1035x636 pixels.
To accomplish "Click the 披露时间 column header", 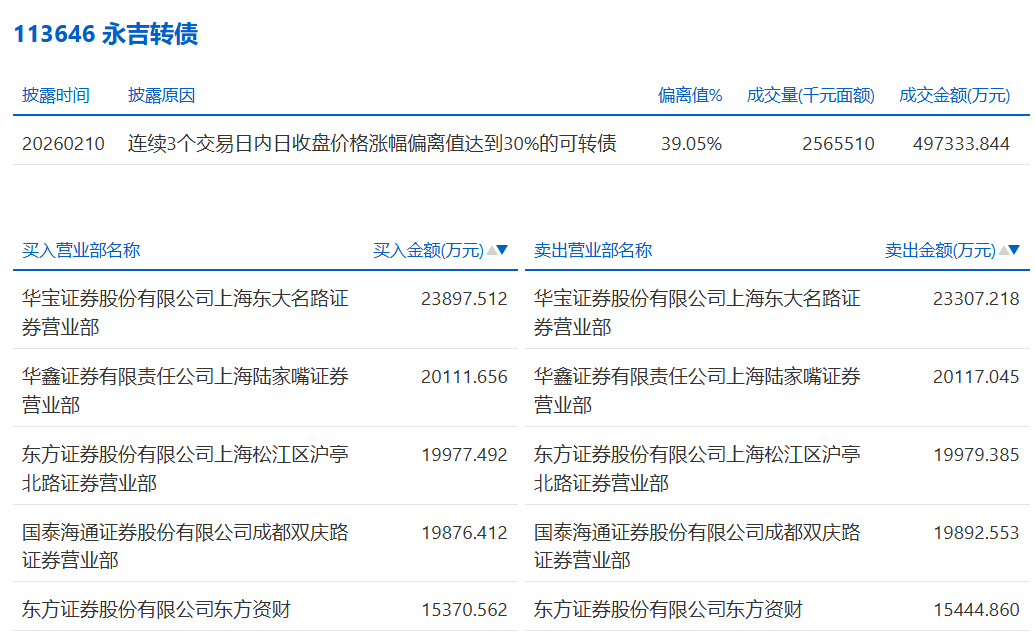I will [x=56, y=96].
